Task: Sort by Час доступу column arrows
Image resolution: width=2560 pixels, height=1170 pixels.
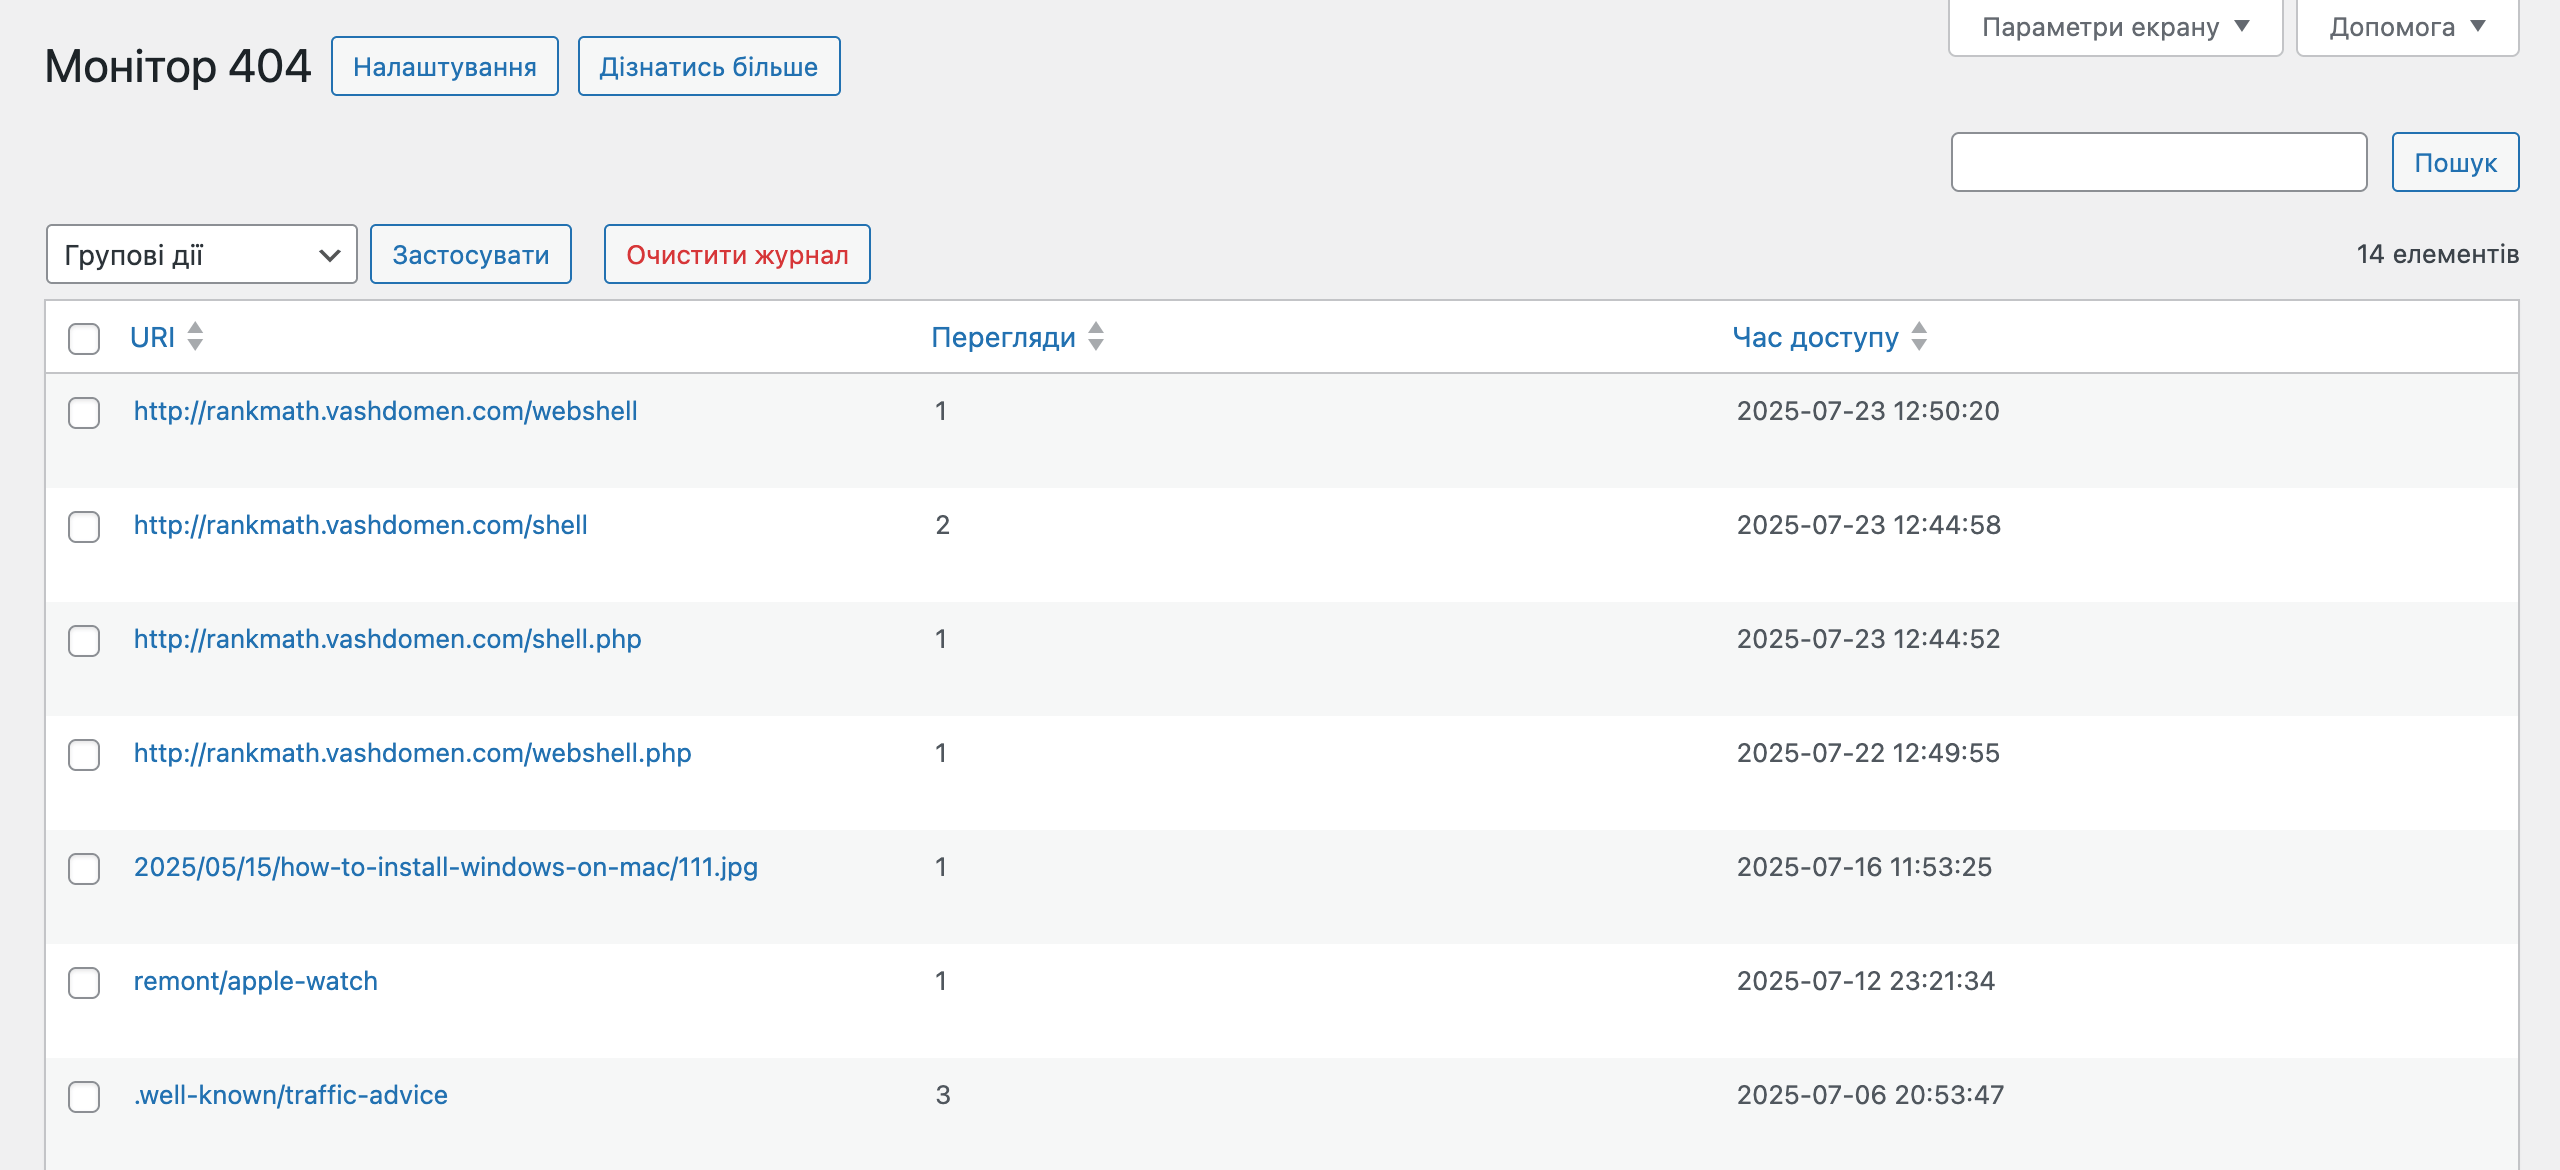Action: pyautogui.click(x=1919, y=337)
